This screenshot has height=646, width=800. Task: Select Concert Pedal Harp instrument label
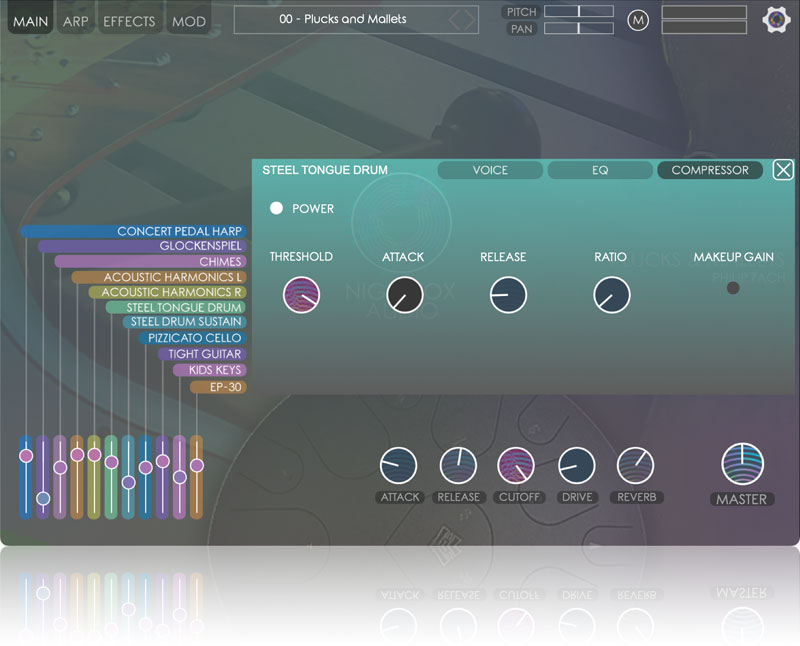(x=134, y=231)
